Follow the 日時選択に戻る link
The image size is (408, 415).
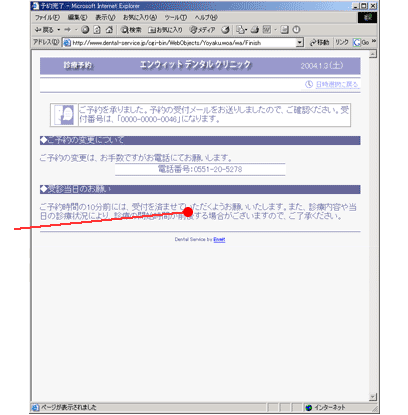337,84
